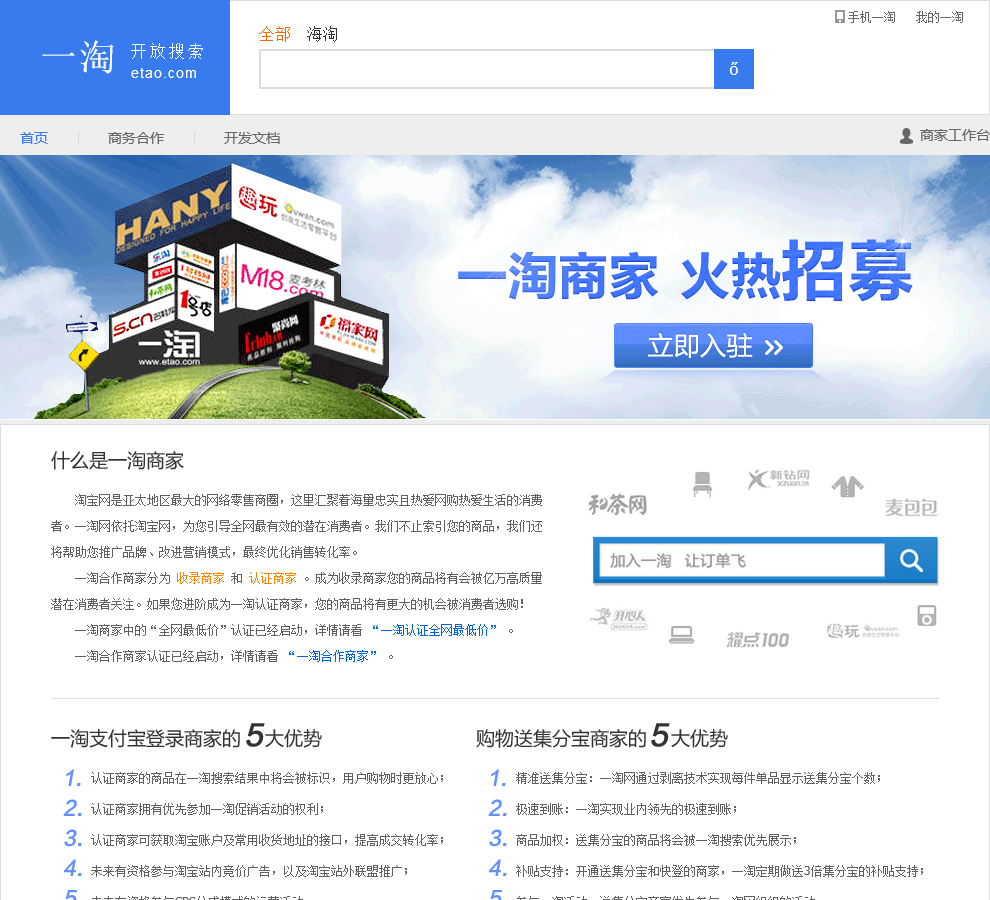
Task: Click the phone icon beside 手机一淘
Action: pos(839,17)
